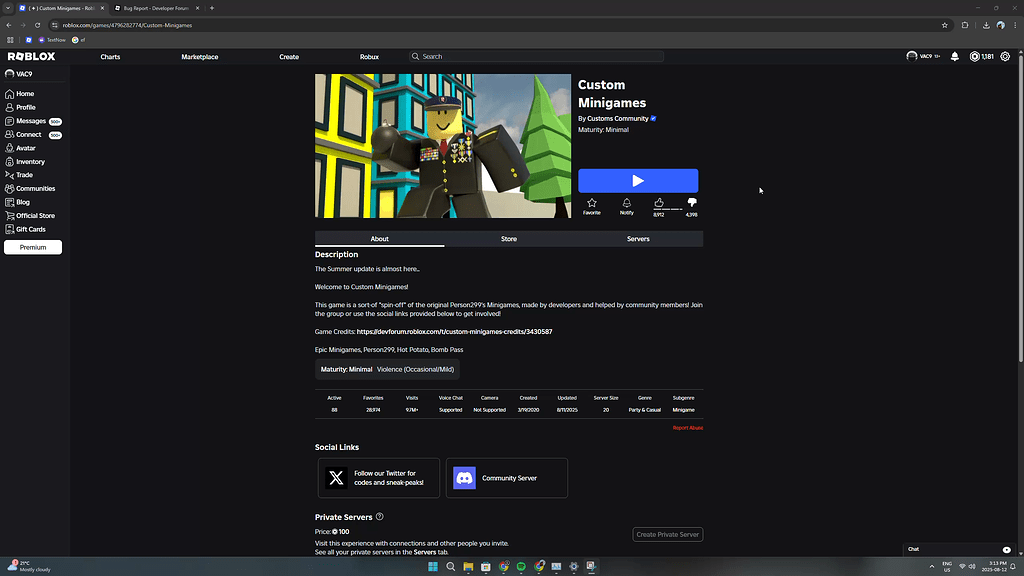
Task: Click the Notify bell icon
Action: (x=627, y=203)
